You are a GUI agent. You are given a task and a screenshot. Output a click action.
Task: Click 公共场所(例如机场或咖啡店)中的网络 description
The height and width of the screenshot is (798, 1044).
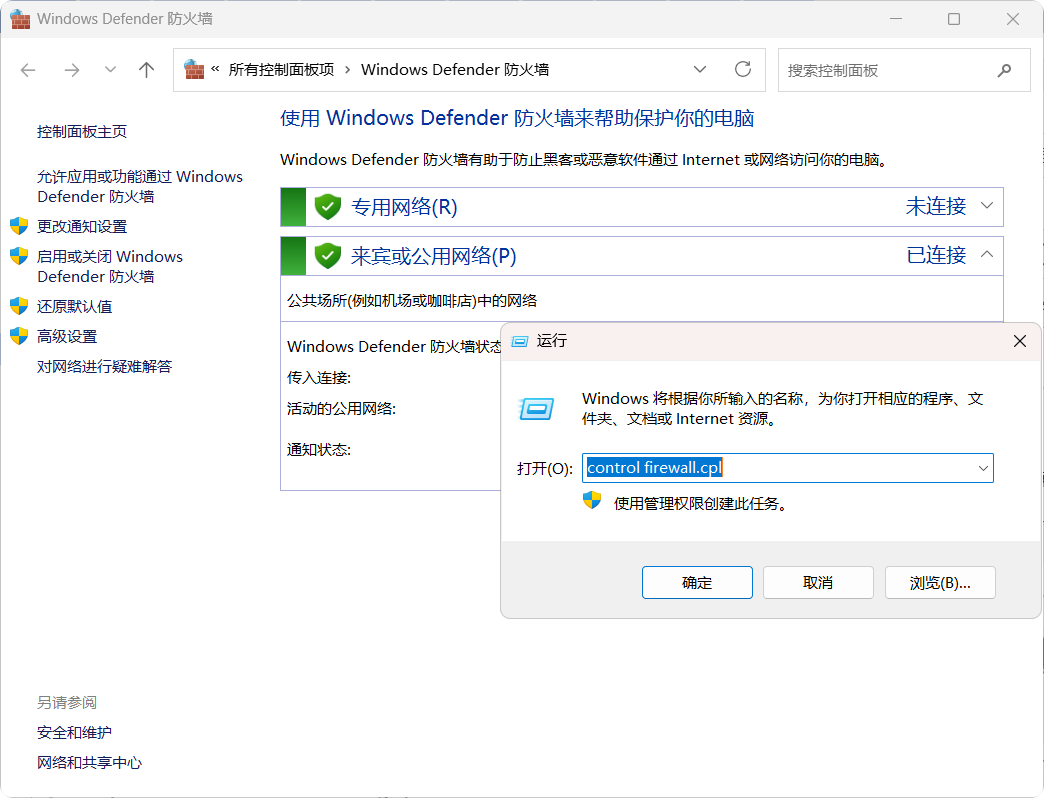click(x=412, y=301)
